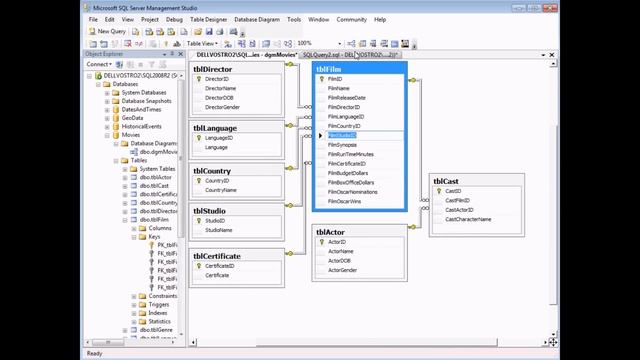The width and height of the screenshot is (640, 360).
Task: Expand the GeoData database node
Action: [x=107, y=118]
